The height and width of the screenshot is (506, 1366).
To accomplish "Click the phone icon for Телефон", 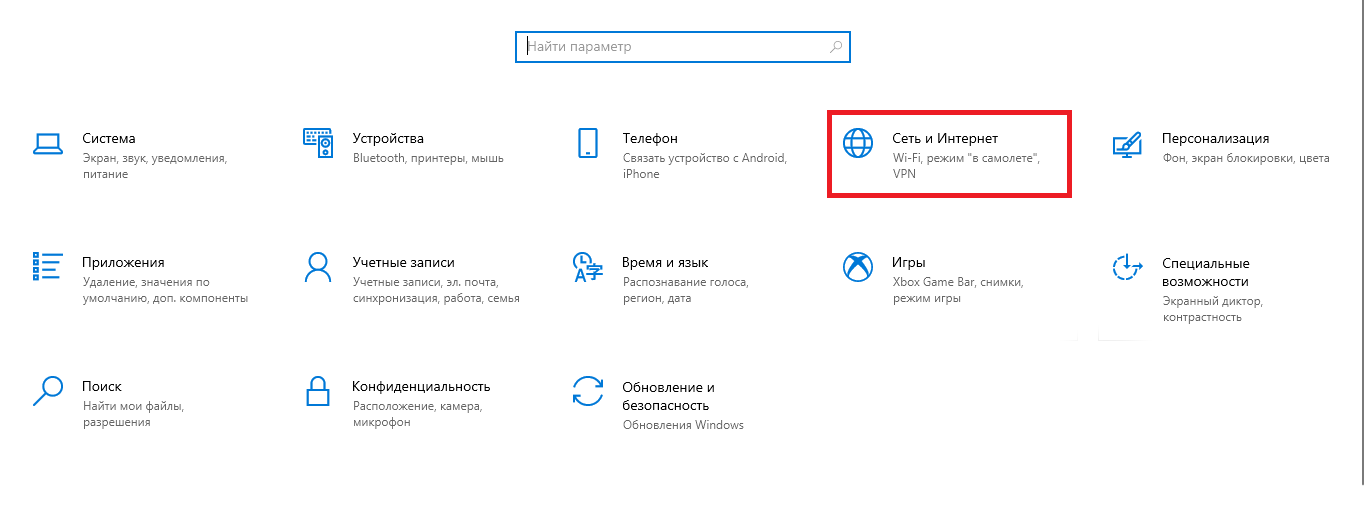I will tap(587, 143).
